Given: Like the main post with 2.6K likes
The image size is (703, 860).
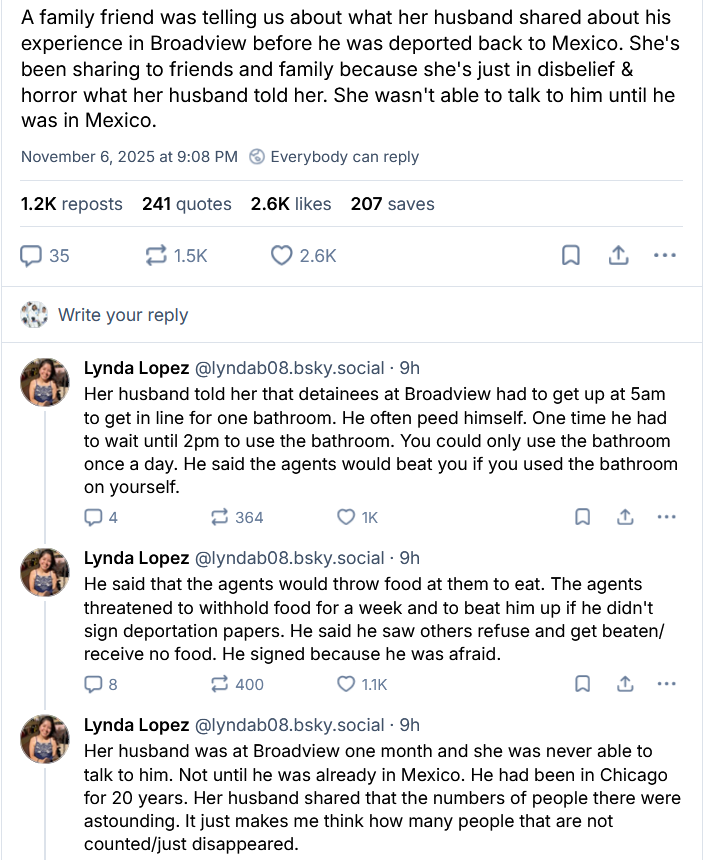Looking at the screenshot, I should (282, 255).
